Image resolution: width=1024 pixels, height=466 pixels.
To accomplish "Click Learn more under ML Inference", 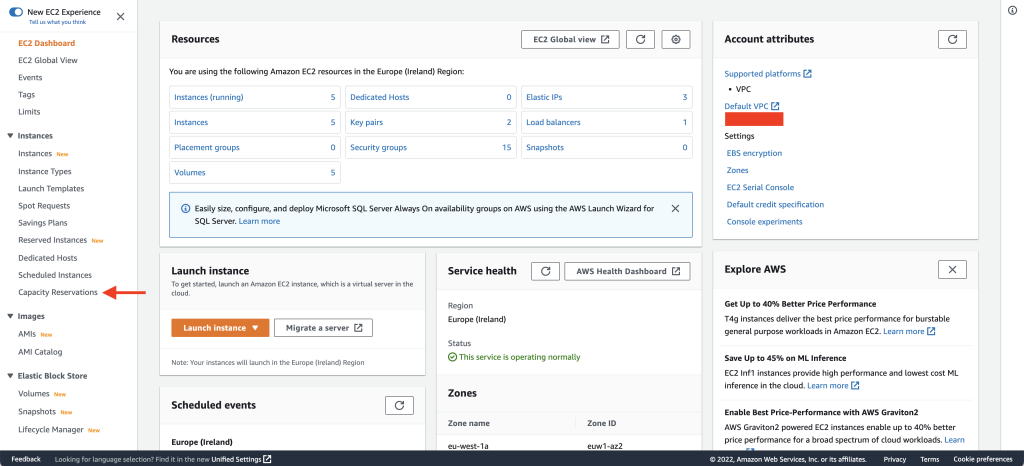I will [x=833, y=386].
